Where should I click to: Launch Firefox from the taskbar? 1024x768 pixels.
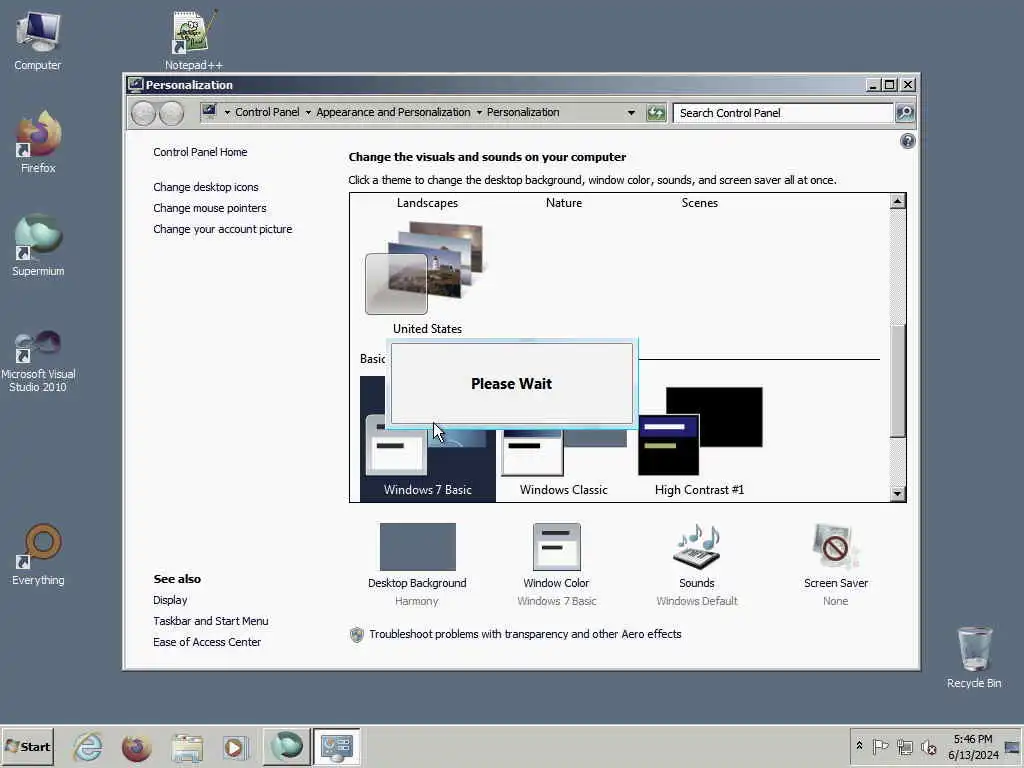pyautogui.click(x=136, y=746)
